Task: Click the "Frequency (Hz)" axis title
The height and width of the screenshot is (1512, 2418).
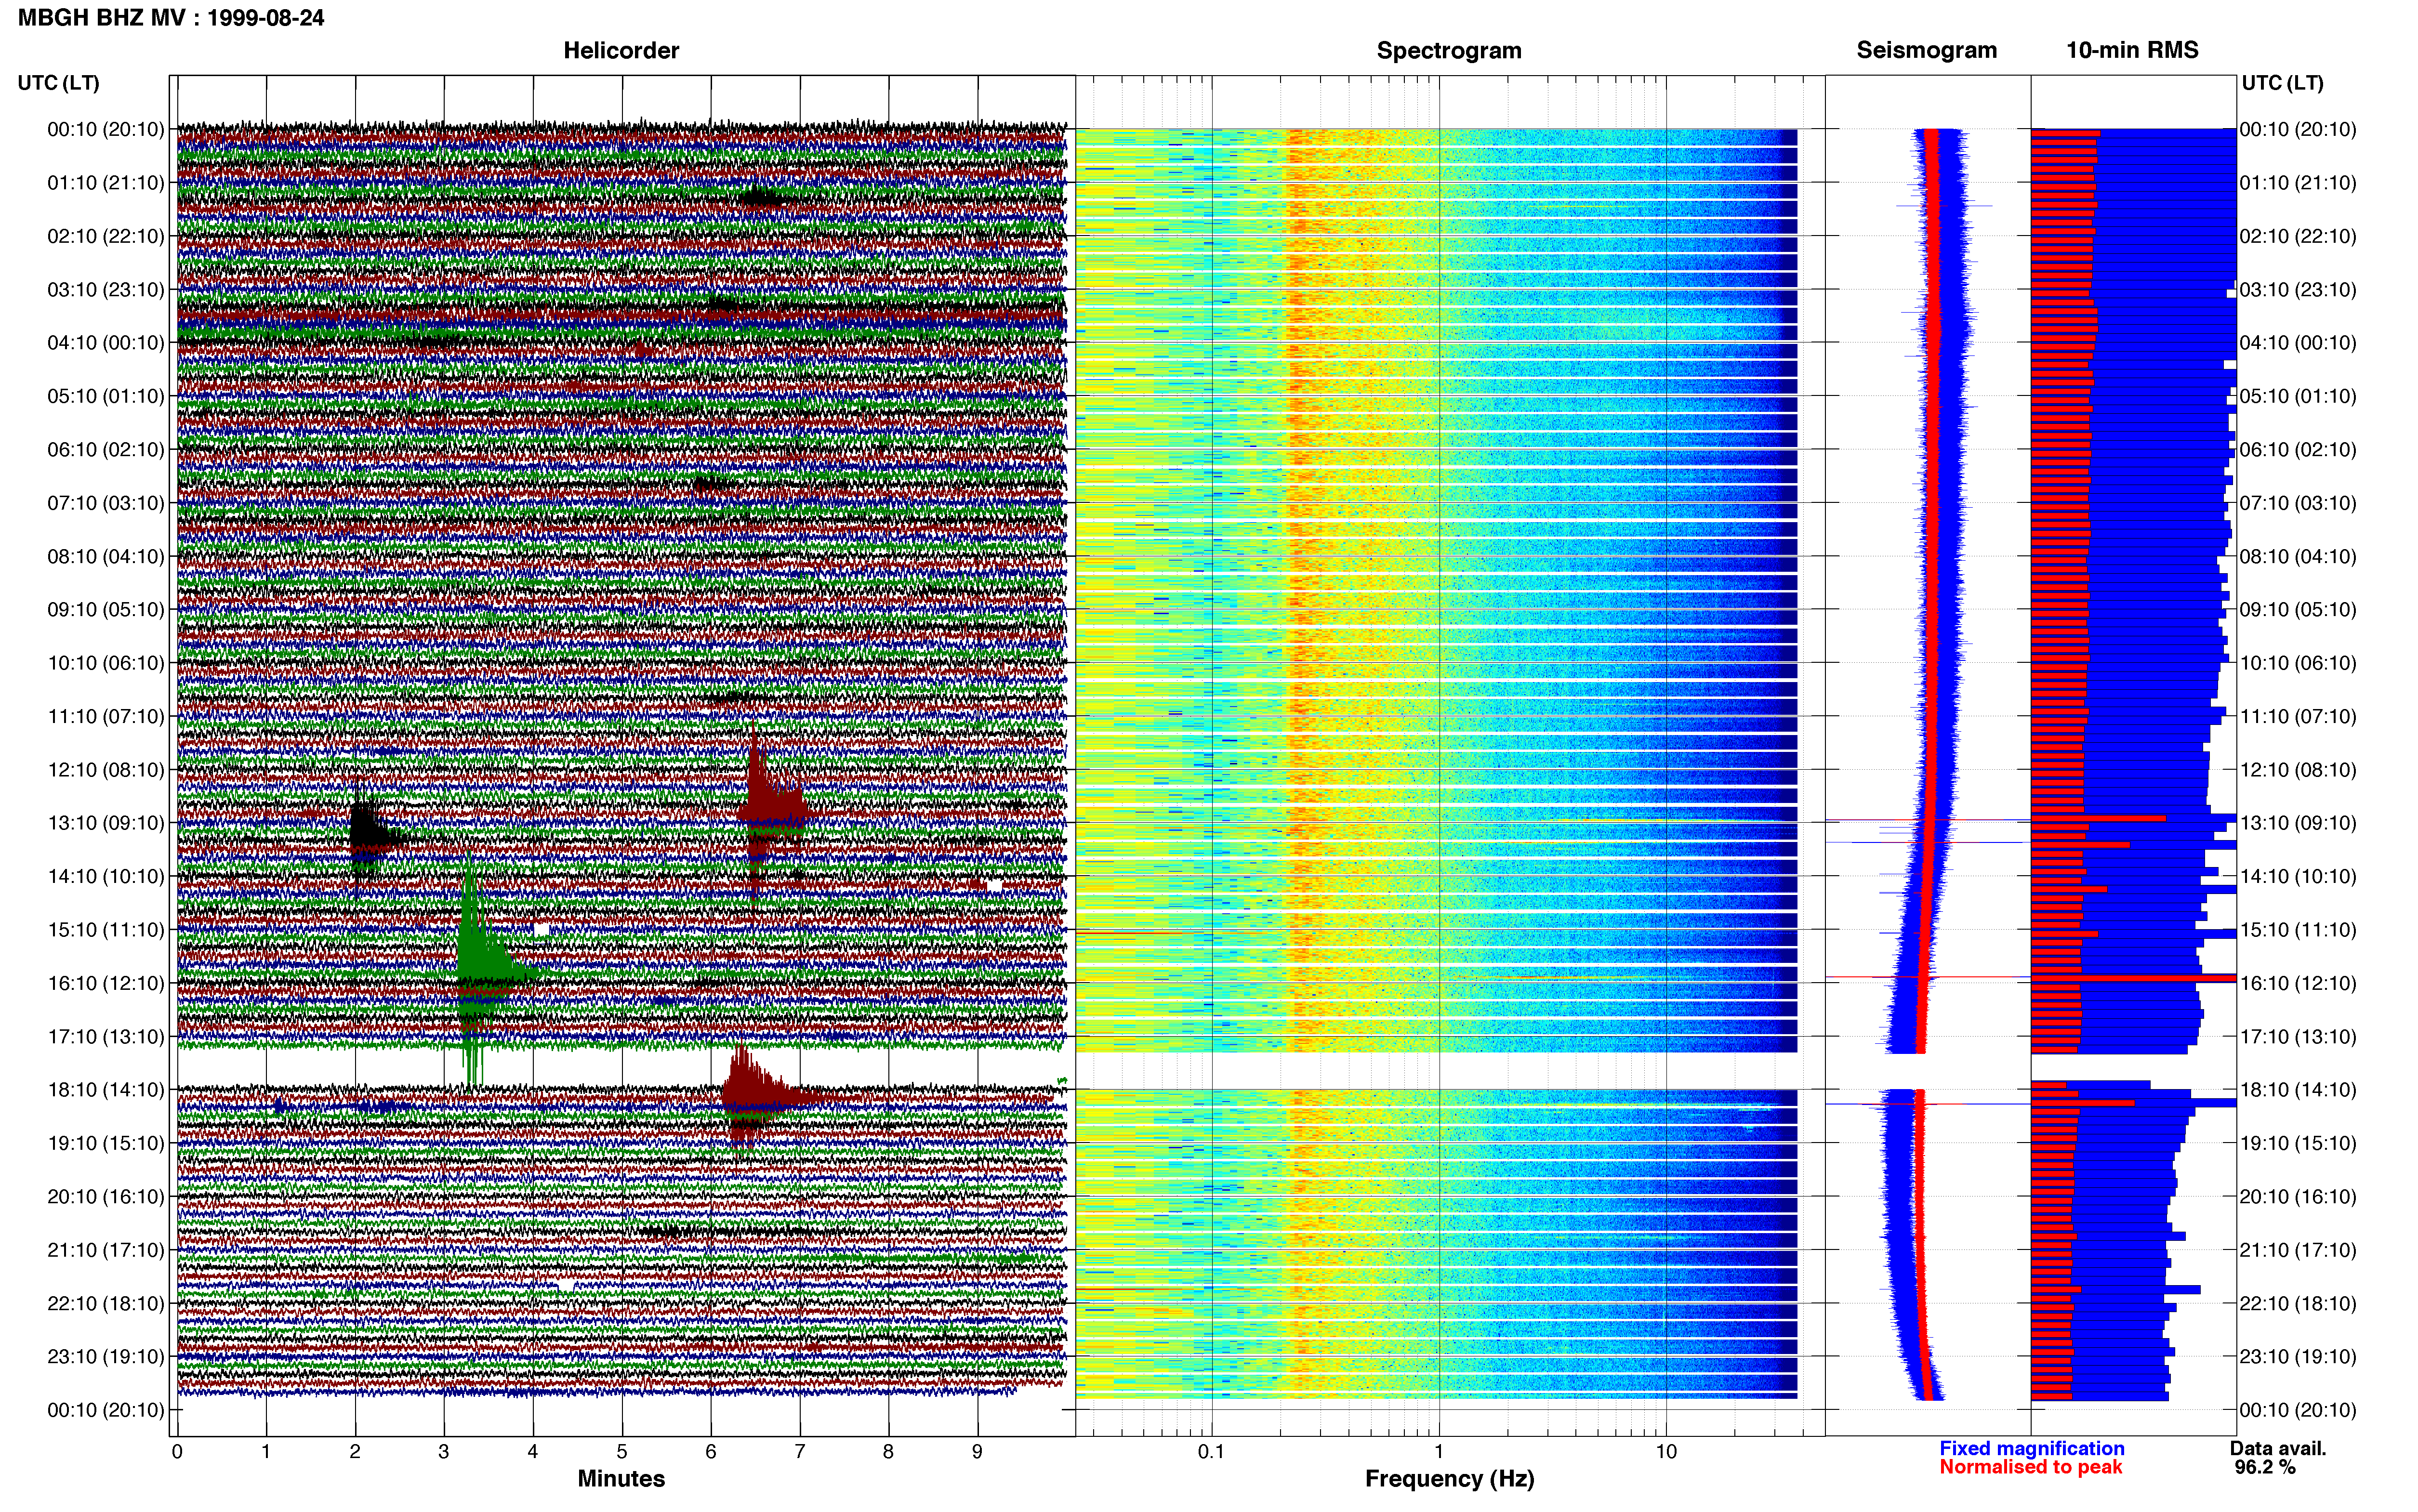Action: click(x=1449, y=1479)
